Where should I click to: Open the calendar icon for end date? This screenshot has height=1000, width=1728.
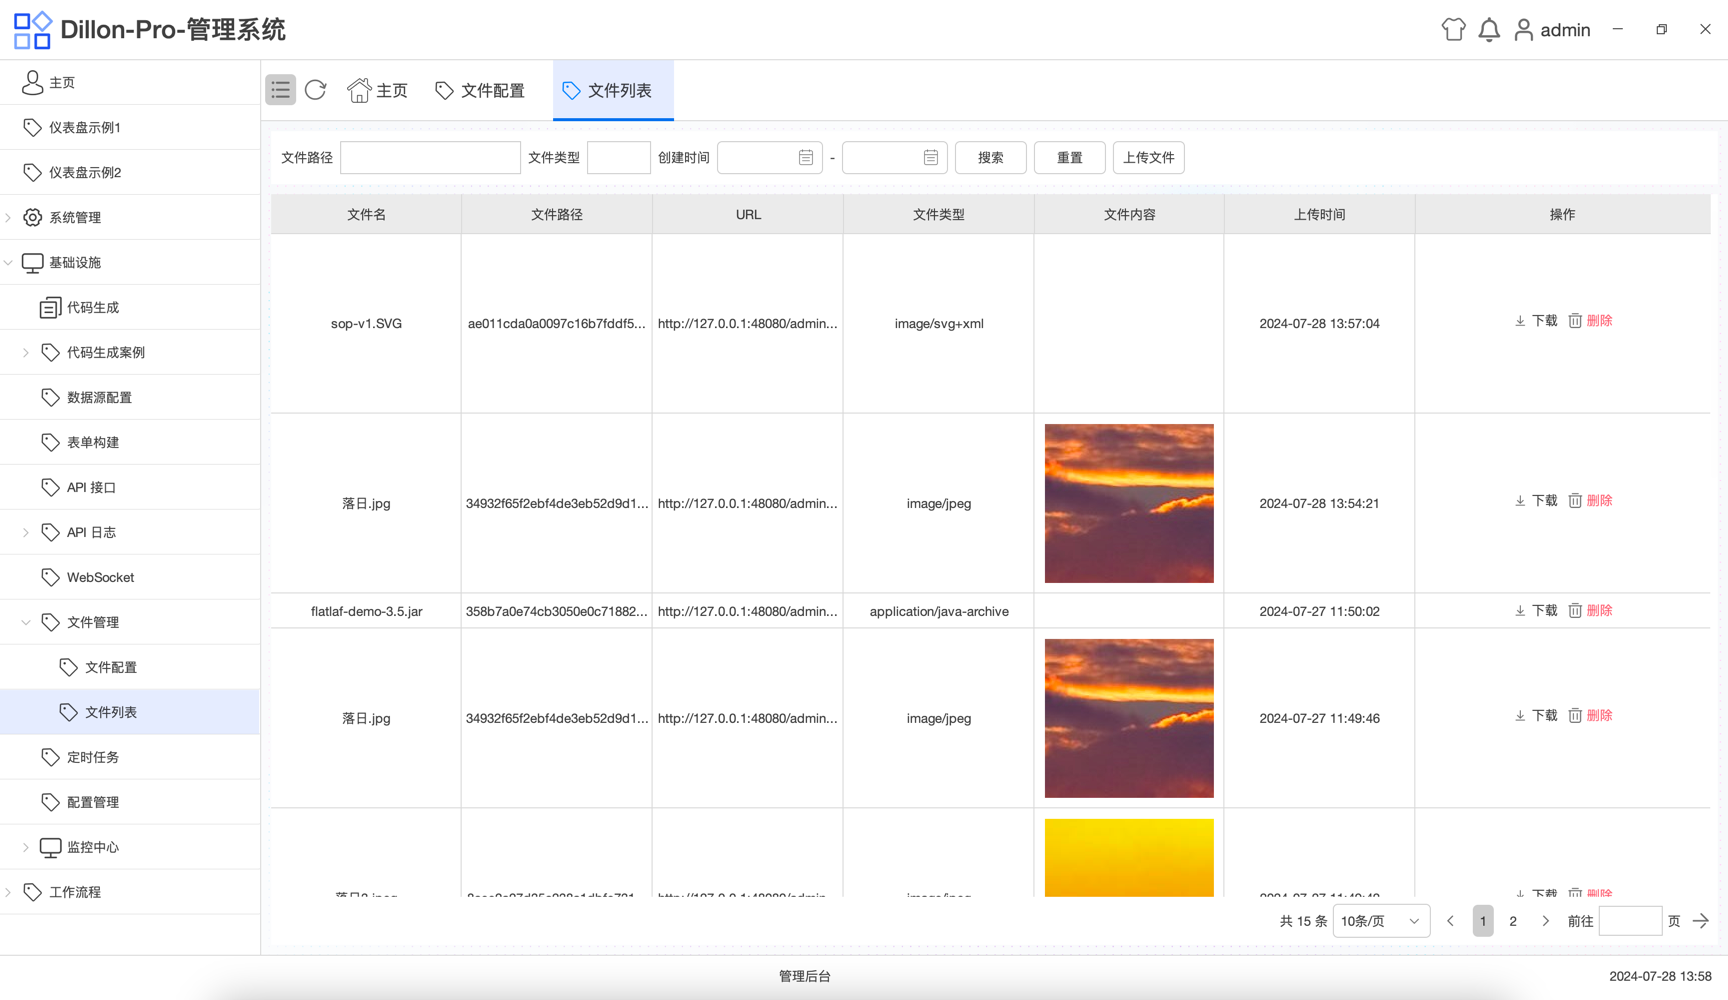click(931, 157)
